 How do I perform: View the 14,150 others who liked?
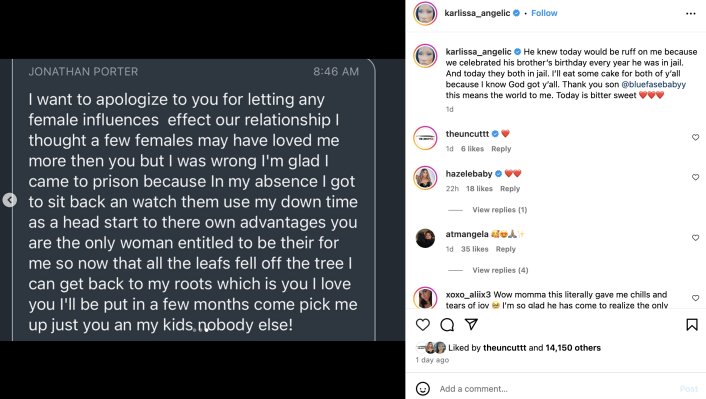pos(573,348)
